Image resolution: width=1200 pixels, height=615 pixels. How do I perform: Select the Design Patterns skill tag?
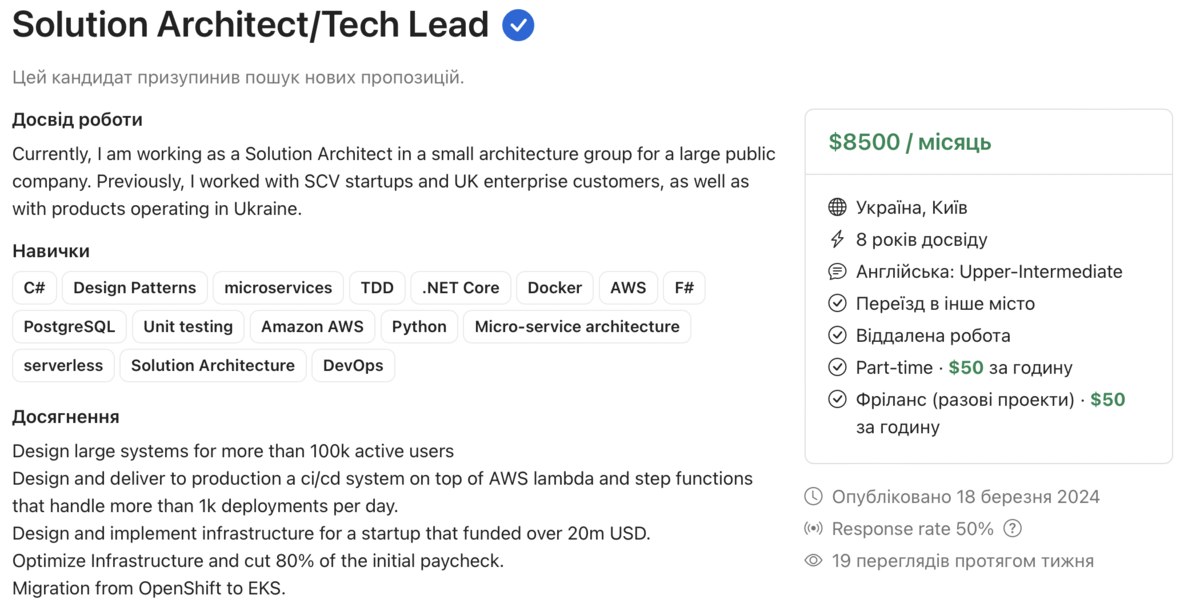pyautogui.click(x=135, y=288)
